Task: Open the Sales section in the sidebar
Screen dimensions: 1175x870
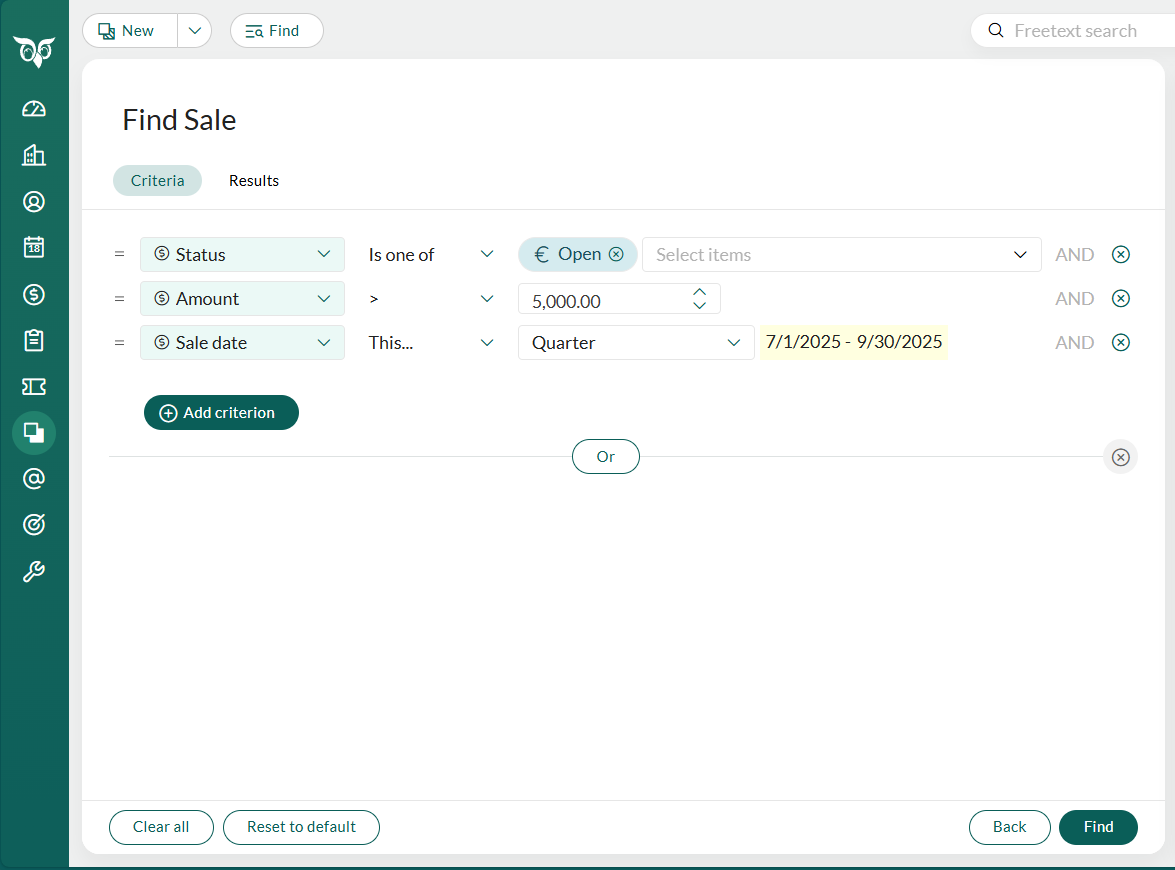Action: [x=33, y=294]
